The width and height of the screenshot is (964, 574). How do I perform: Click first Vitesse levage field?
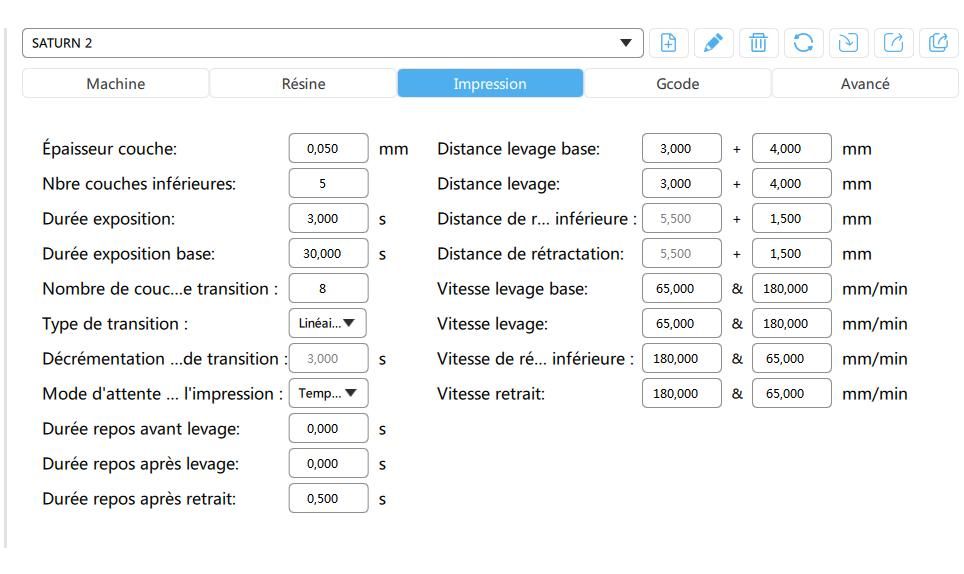[681, 323]
